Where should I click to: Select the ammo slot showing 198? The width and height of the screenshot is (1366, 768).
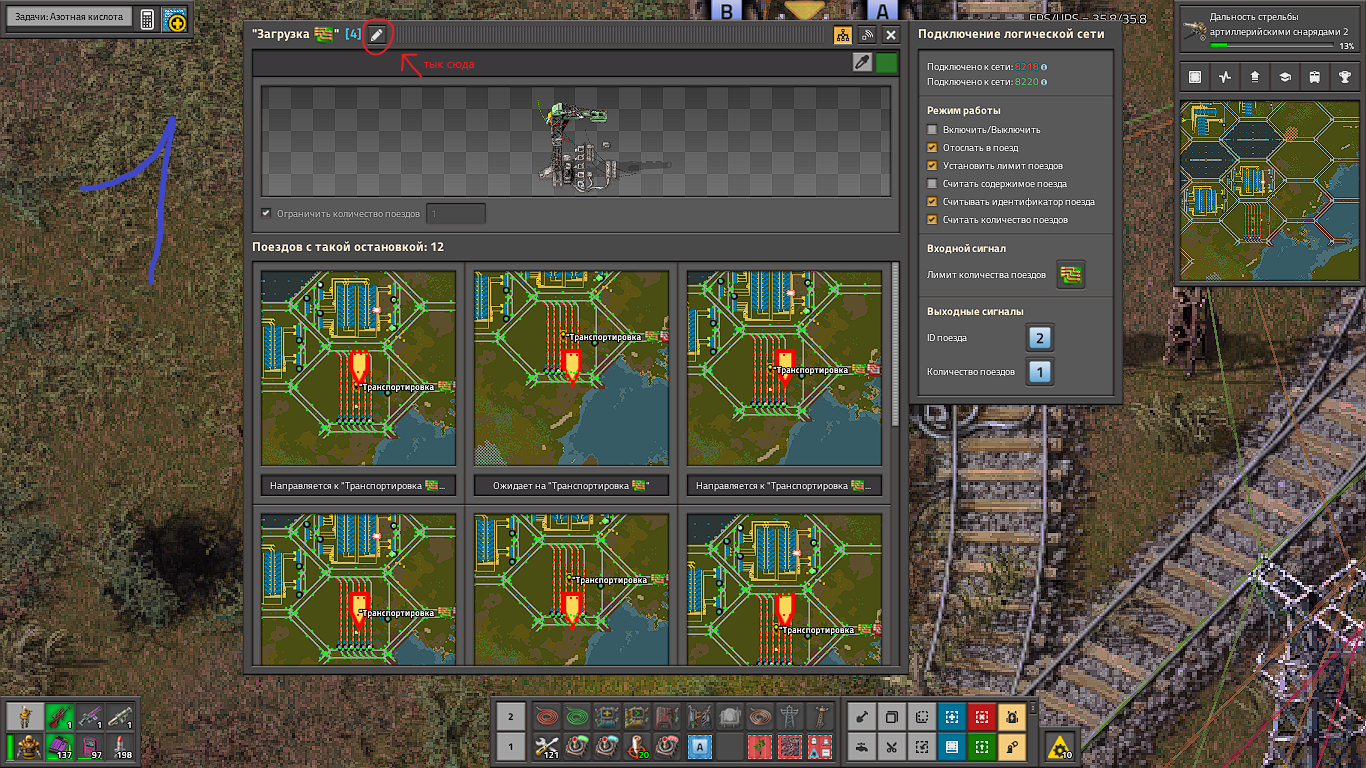[120, 746]
